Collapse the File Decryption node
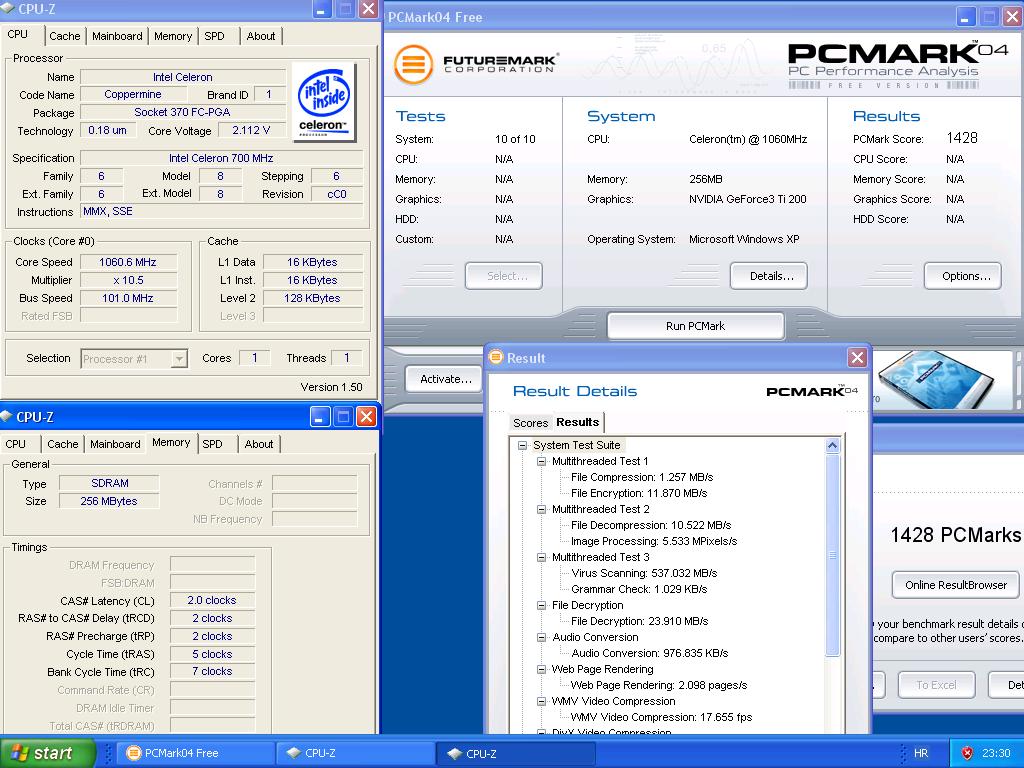This screenshot has width=1024, height=768. (x=541, y=605)
